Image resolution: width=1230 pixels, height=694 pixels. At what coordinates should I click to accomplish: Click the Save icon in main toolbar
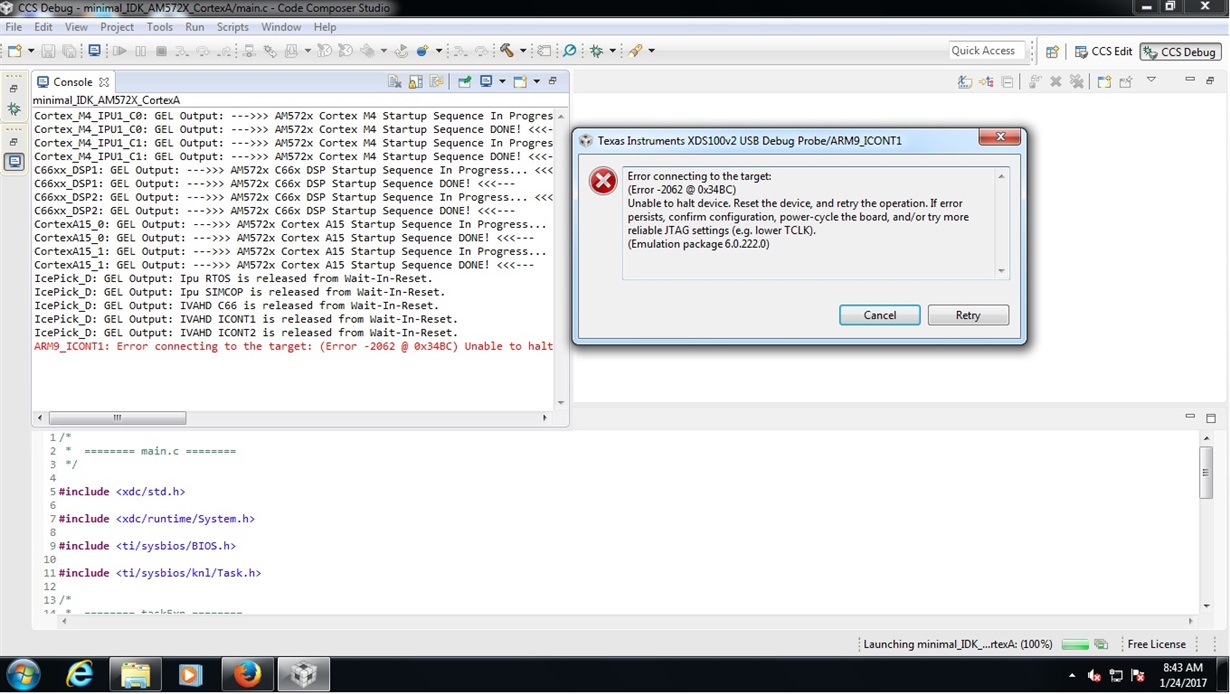pos(49,50)
